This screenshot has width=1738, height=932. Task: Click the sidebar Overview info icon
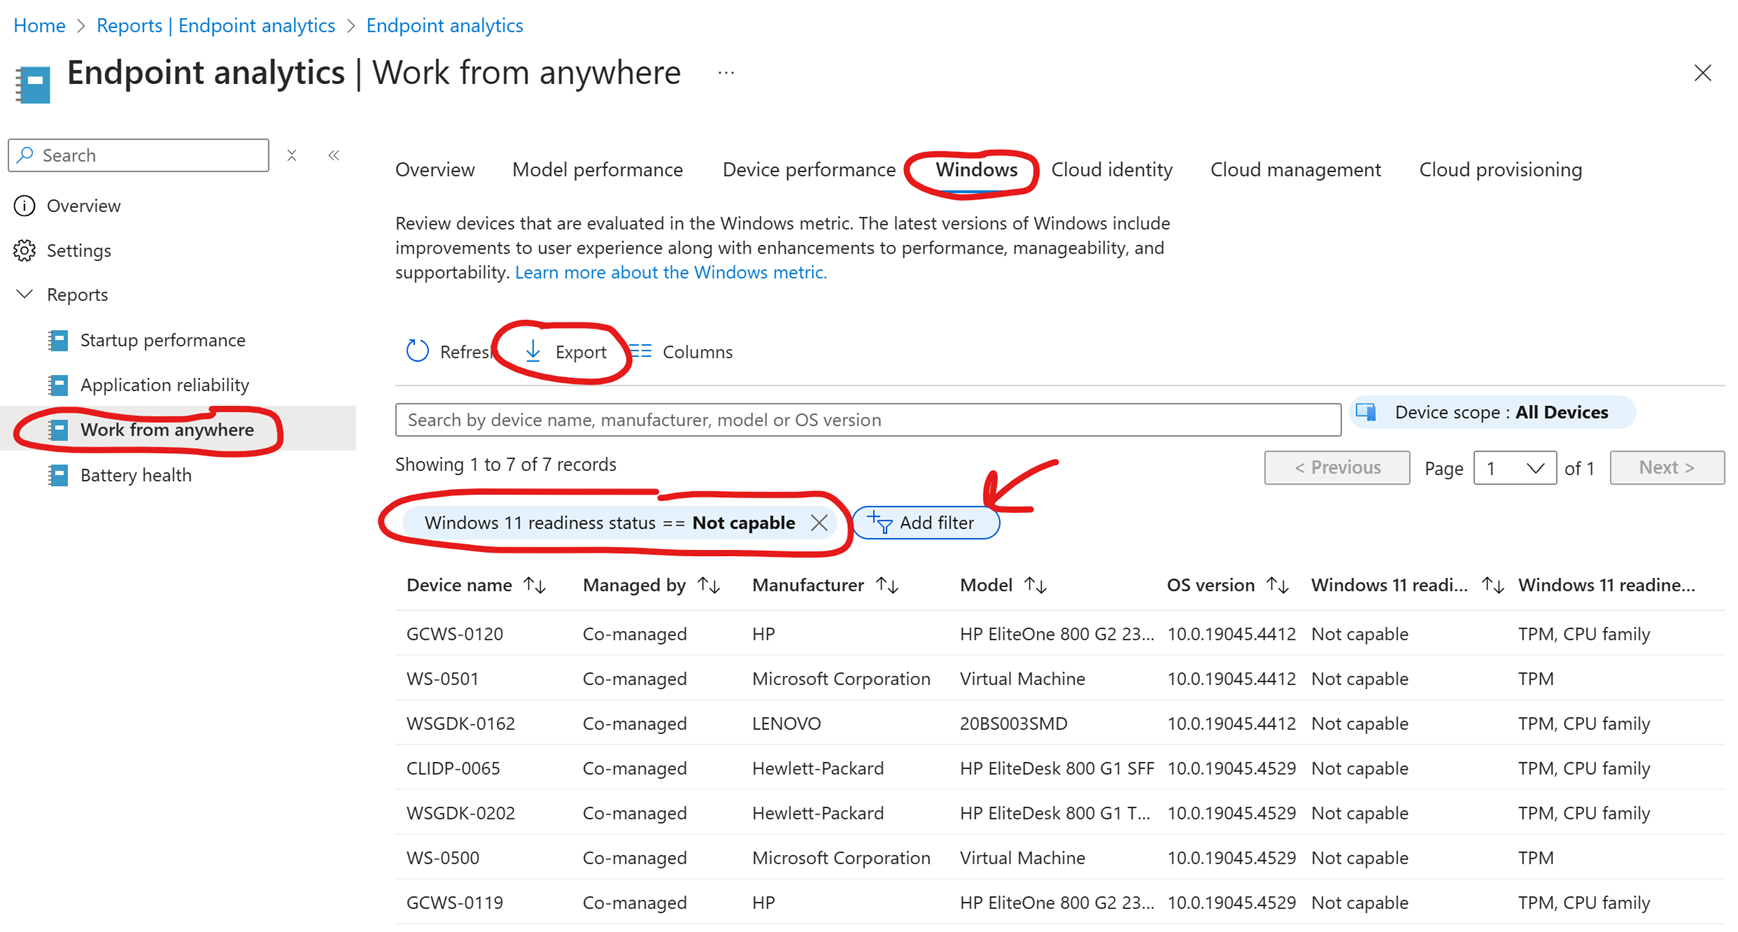coord(25,205)
